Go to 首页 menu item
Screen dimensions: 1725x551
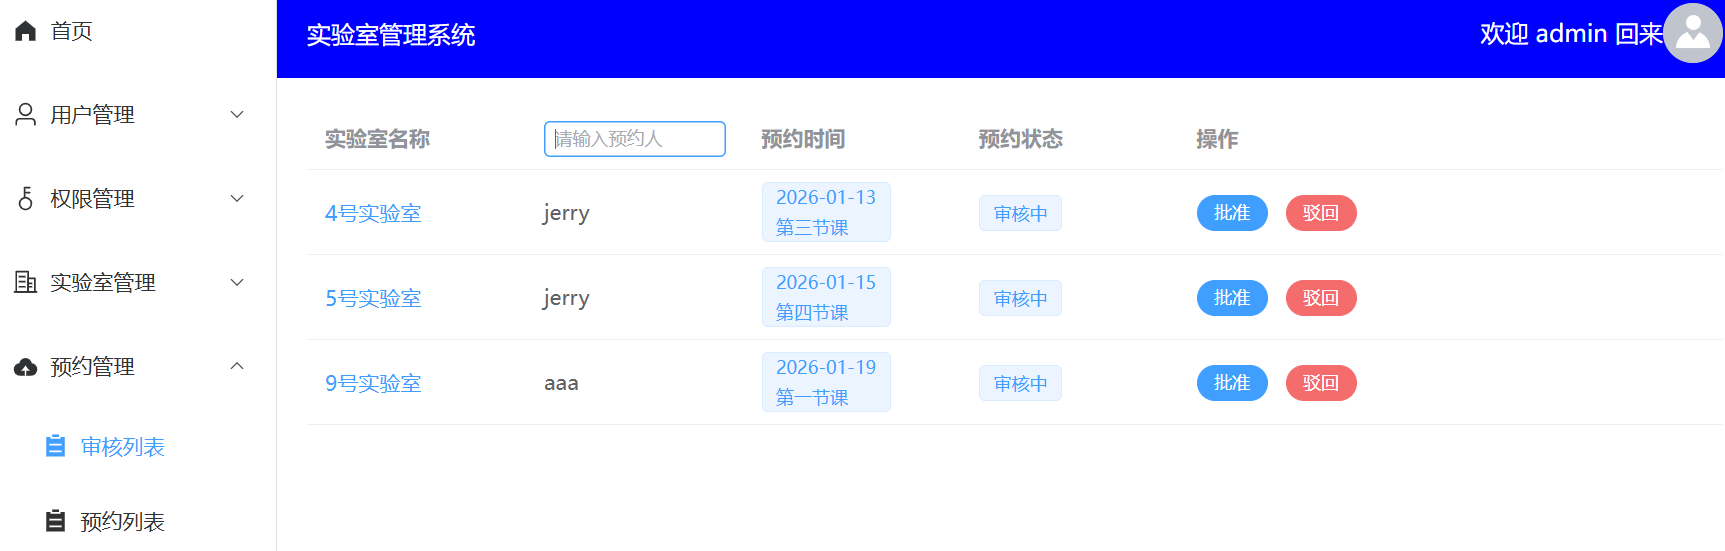tap(71, 31)
